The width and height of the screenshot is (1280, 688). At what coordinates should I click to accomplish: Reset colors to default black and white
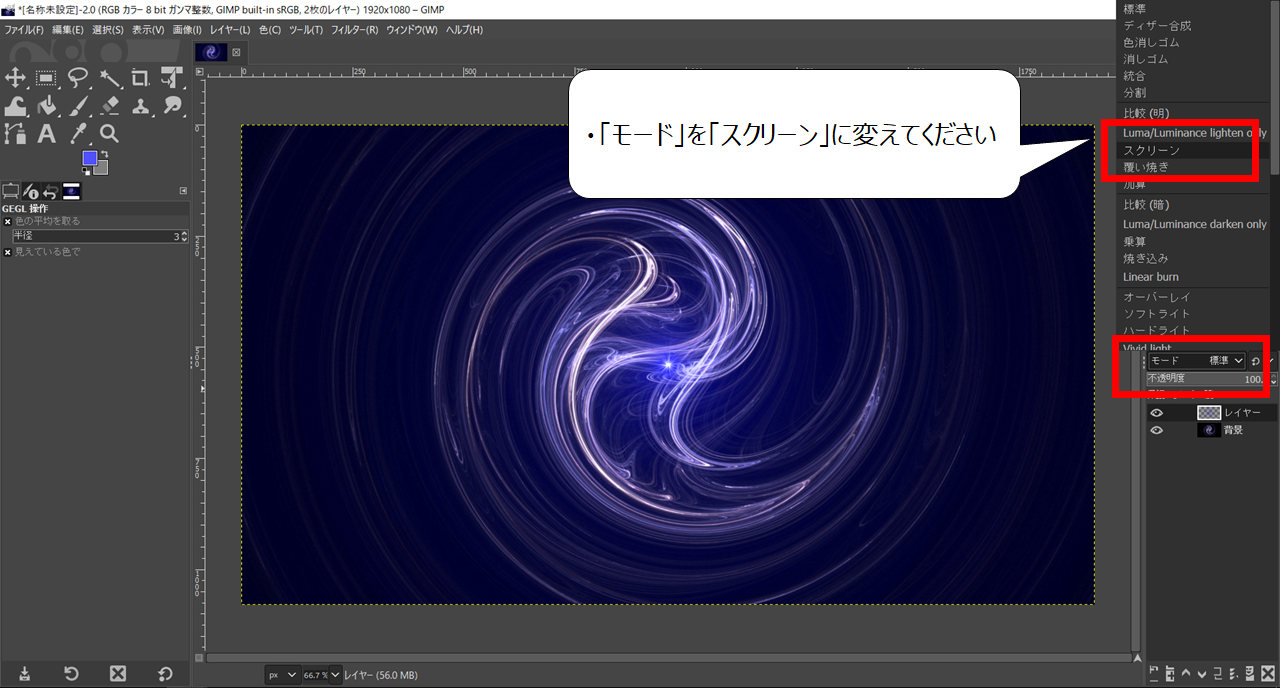pyautogui.click(x=86, y=171)
